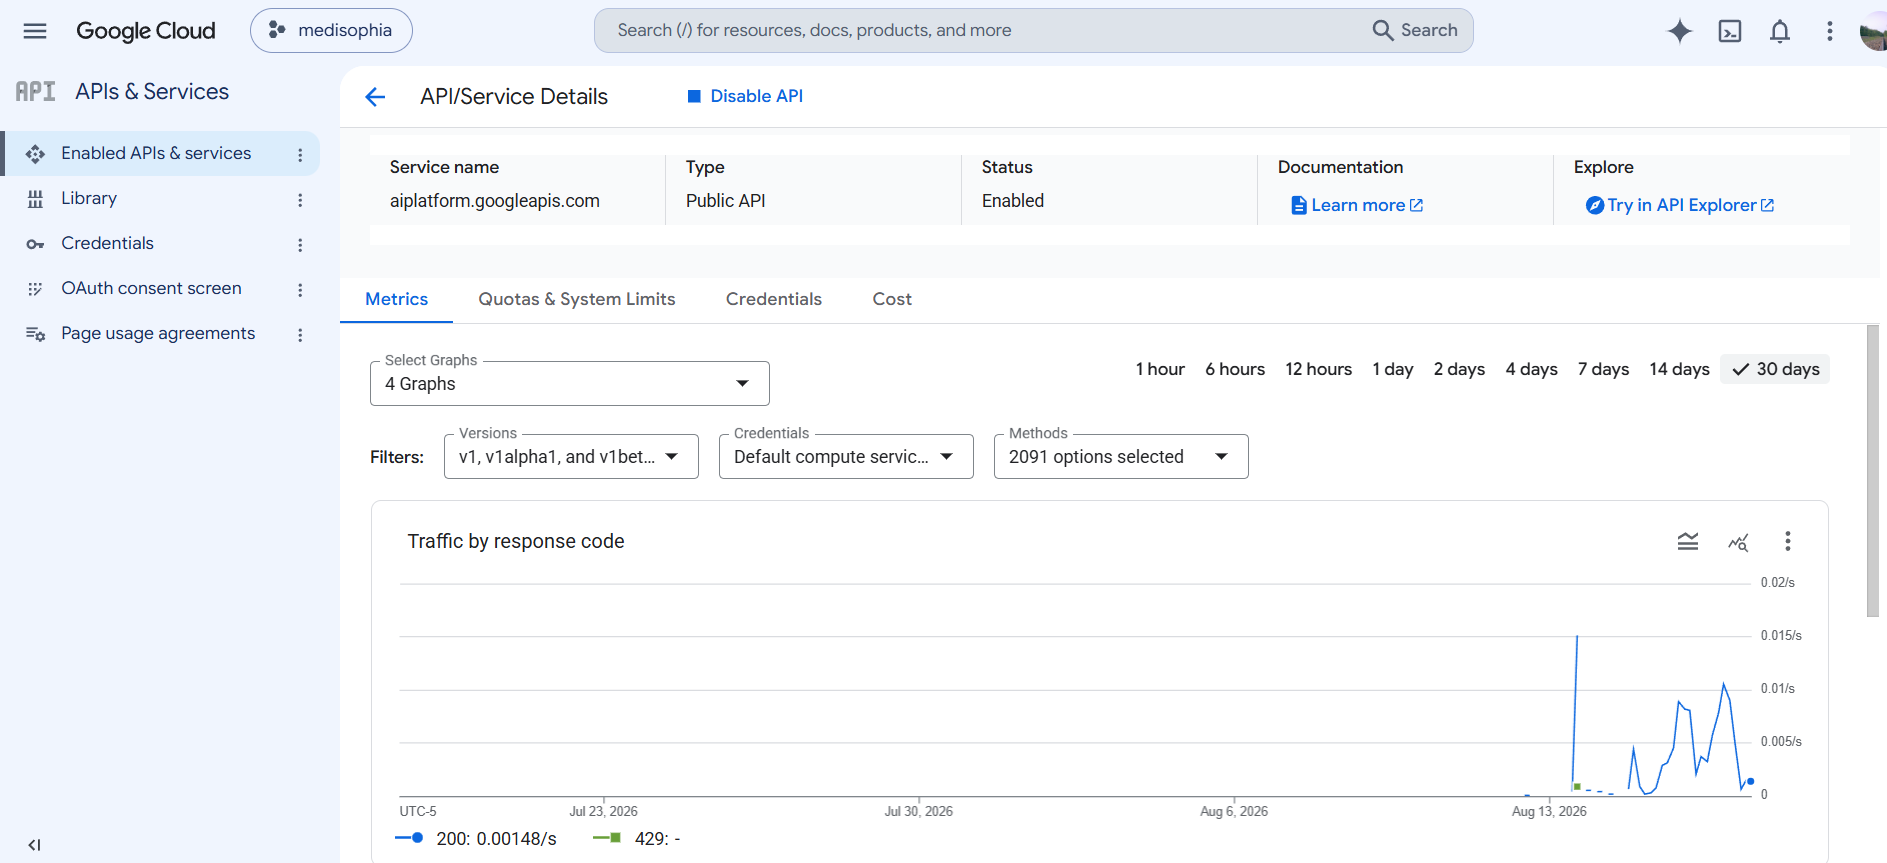Viewport: 1887px width, 863px height.
Task: Click the Page usage agreements icon
Action: pos(35,334)
